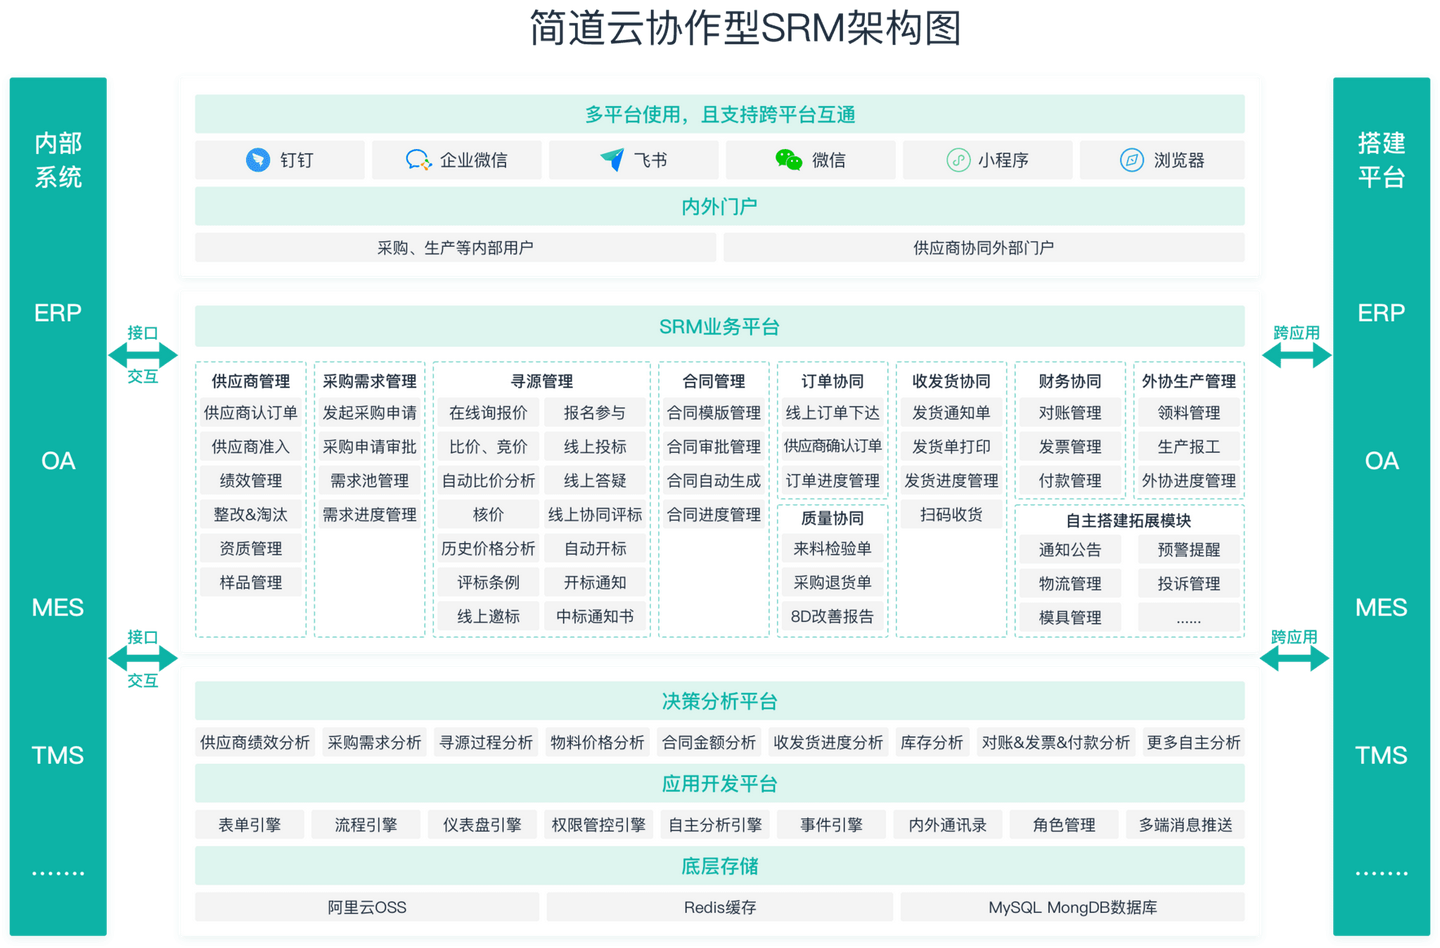Click 合同自动生成 item
Screen dimensions: 1440x948
(714, 481)
